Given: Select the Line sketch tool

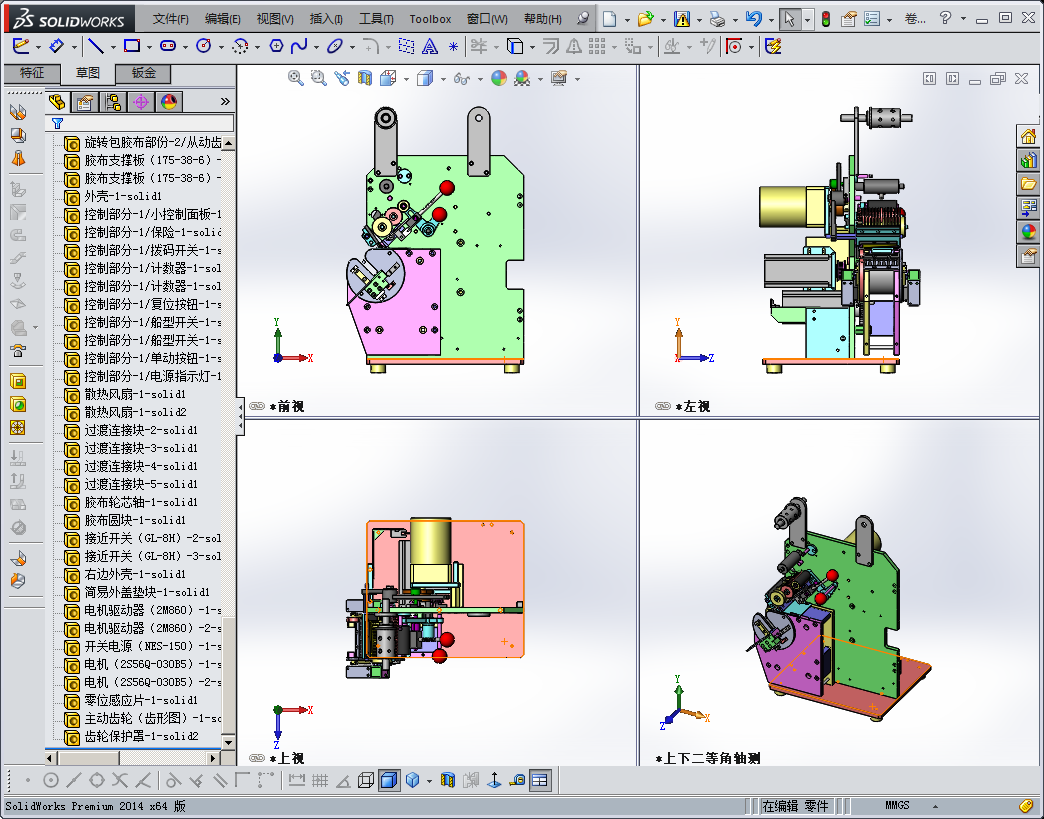Looking at the screenshot, I should coord(96,46).
